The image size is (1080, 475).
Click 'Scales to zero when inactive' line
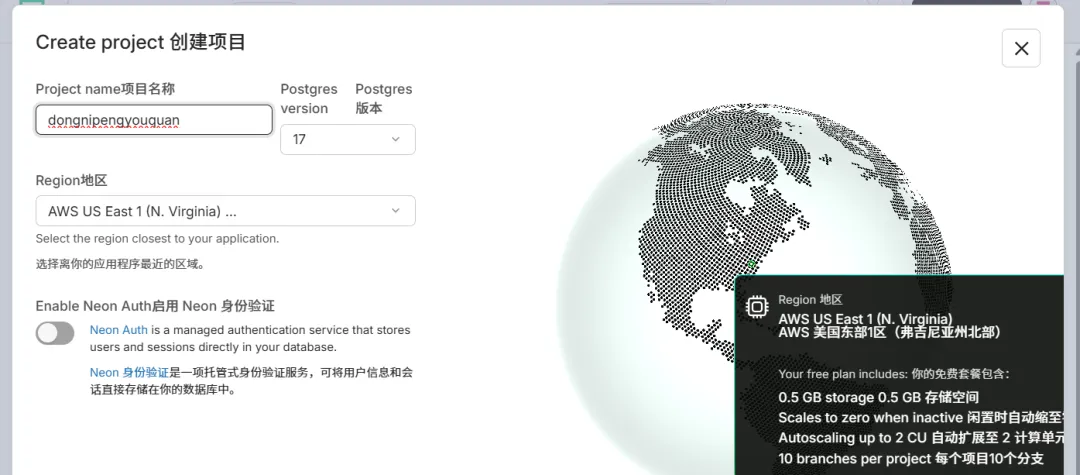[x=922, y=418]
